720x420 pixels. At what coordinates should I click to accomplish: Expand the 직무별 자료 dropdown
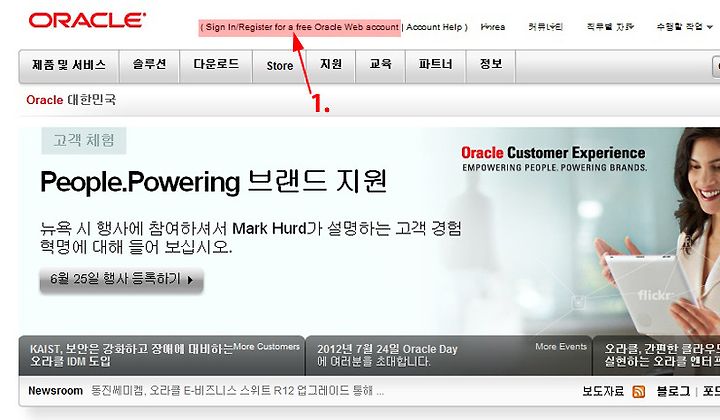610,27
